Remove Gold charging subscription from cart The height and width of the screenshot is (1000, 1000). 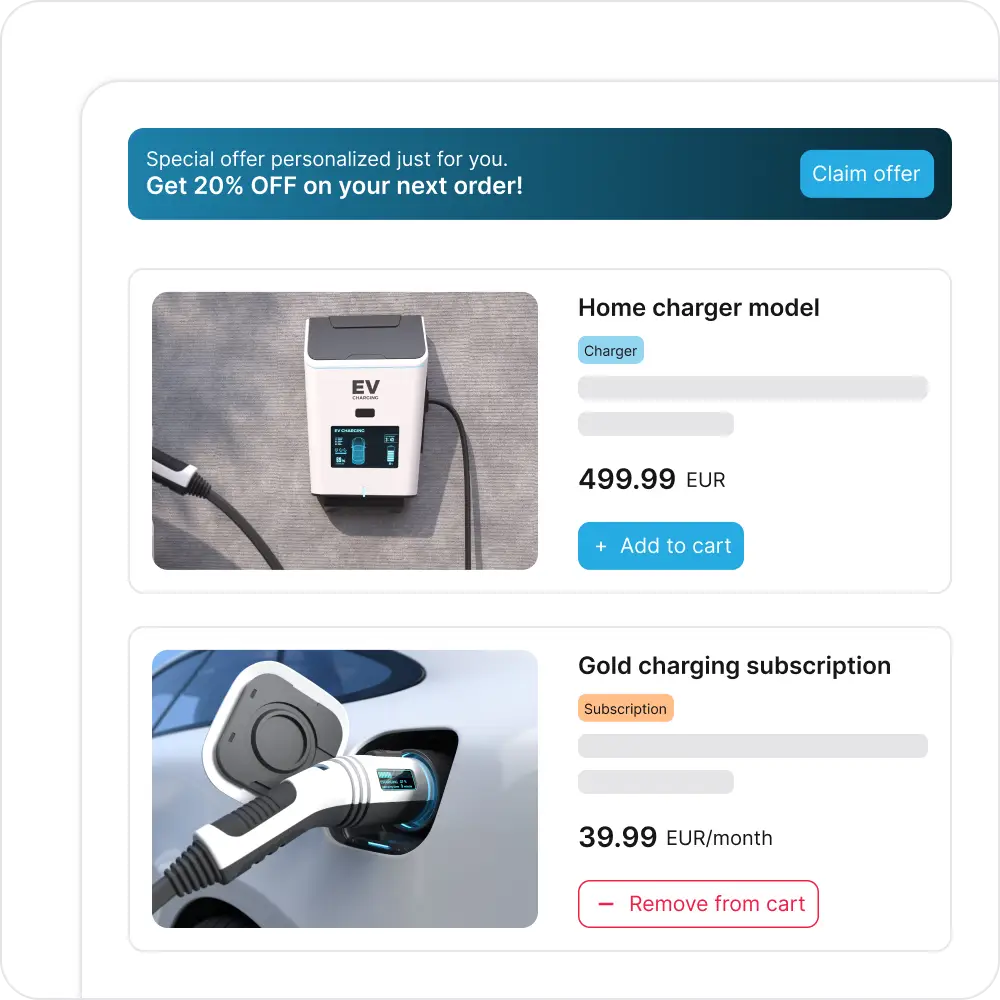(698, 904)
